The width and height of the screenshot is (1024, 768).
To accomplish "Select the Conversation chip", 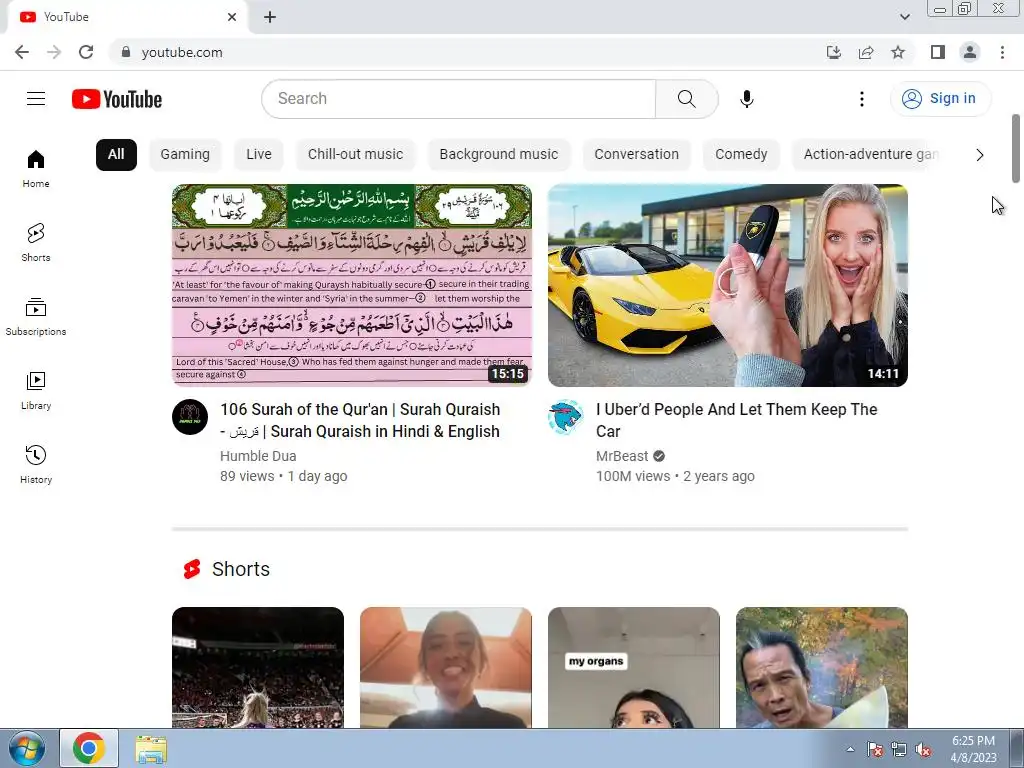I will tap(637, 155).
